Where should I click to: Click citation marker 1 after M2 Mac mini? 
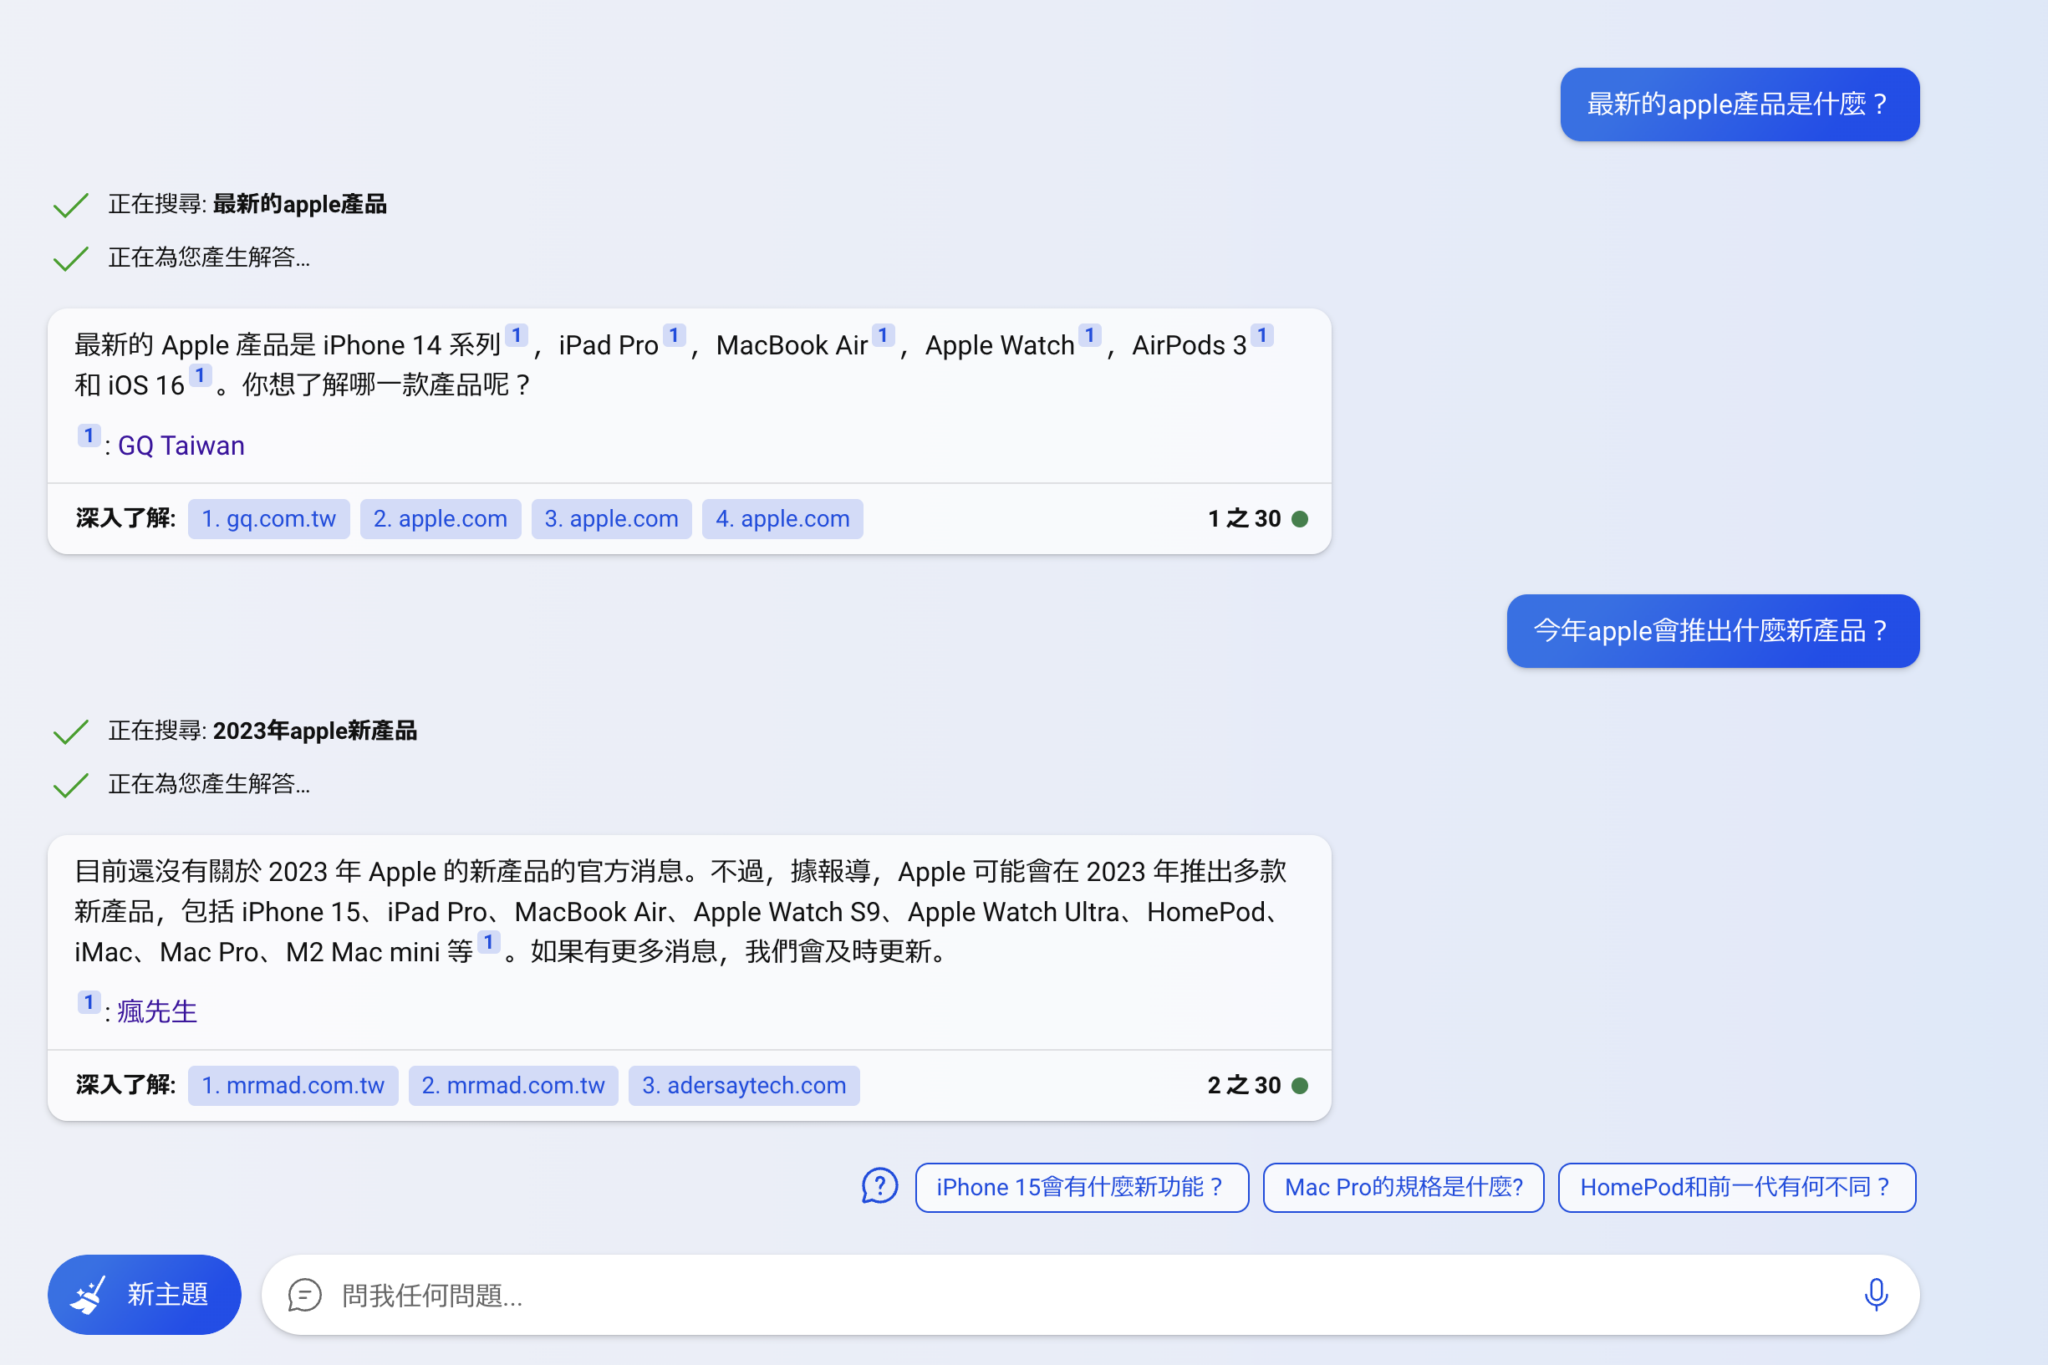pos(488,942)
